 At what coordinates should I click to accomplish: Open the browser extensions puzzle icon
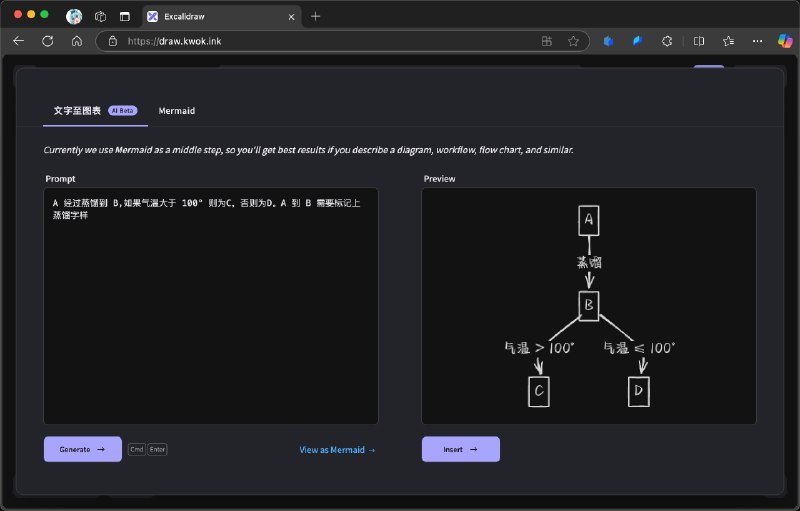(667, 41)
